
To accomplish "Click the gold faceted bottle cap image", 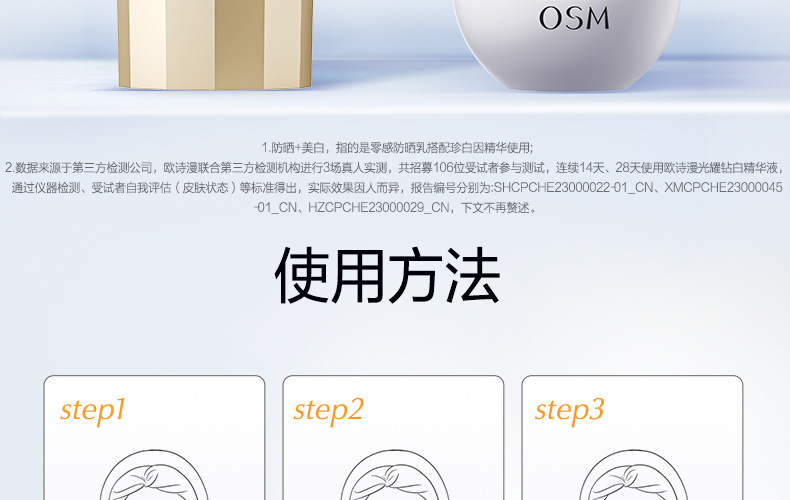I will tap(216, 45).
